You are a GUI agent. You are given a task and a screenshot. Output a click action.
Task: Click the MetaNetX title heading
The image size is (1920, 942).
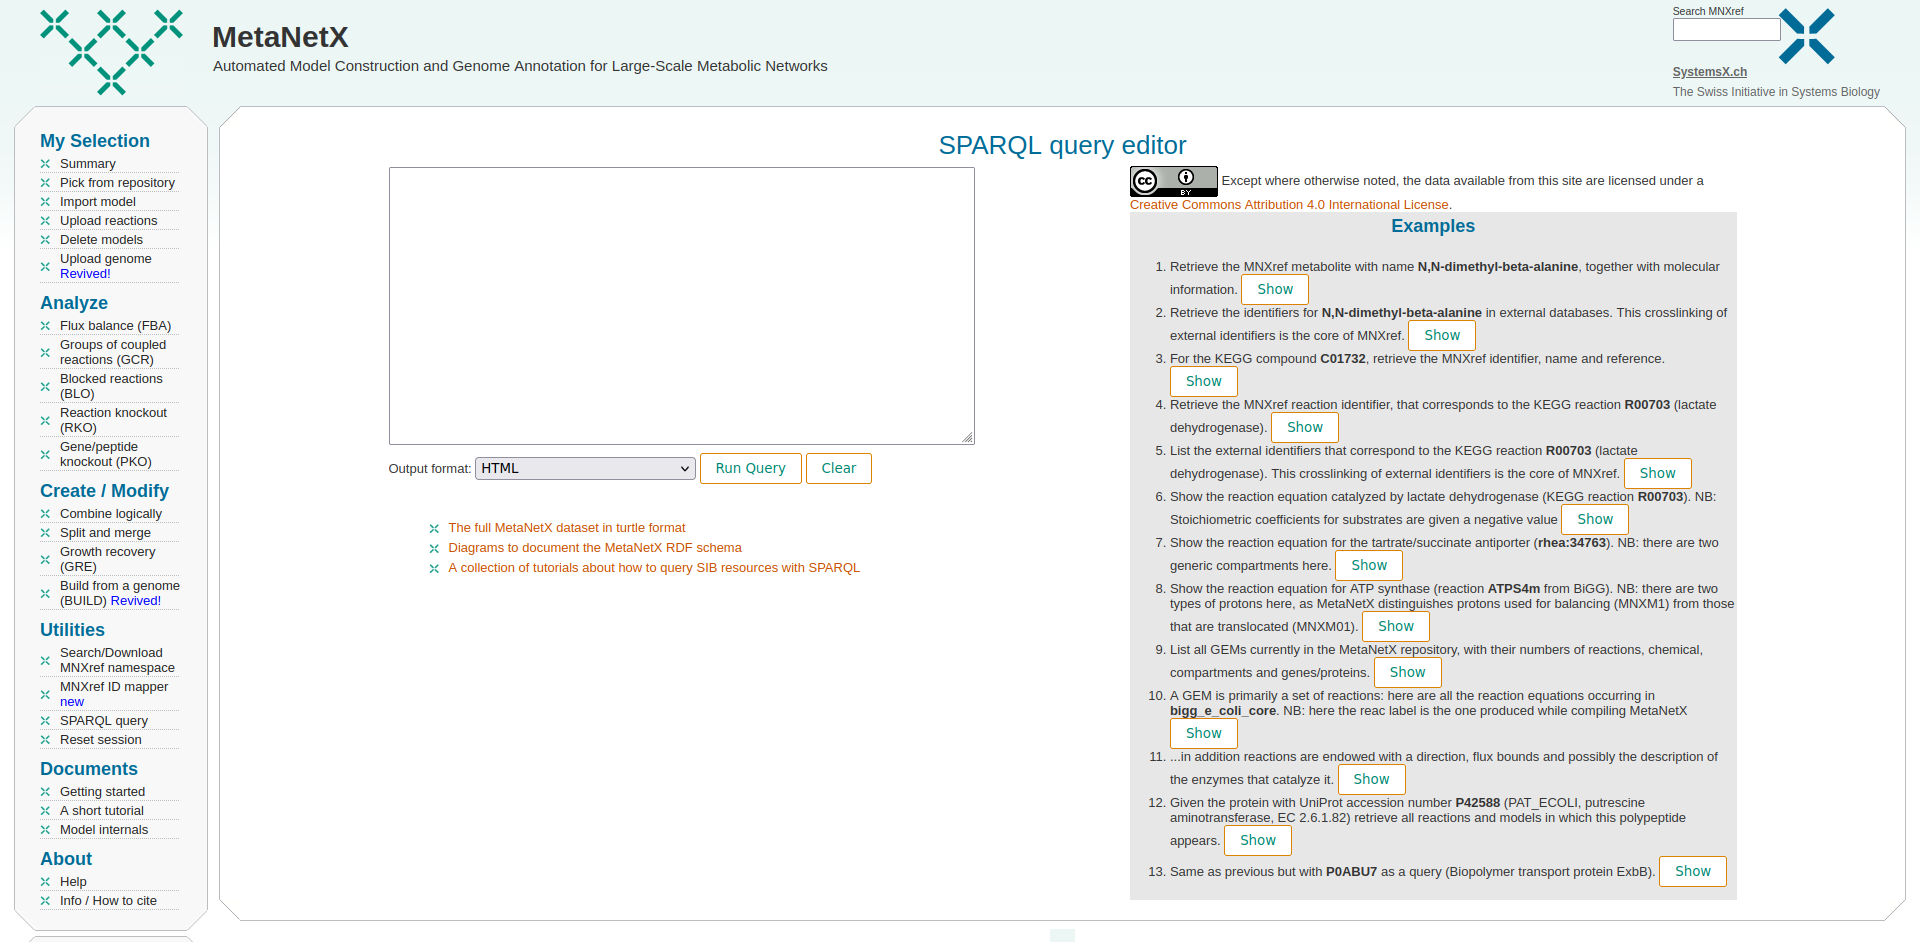pyautogui.click(x=281, y=37)
